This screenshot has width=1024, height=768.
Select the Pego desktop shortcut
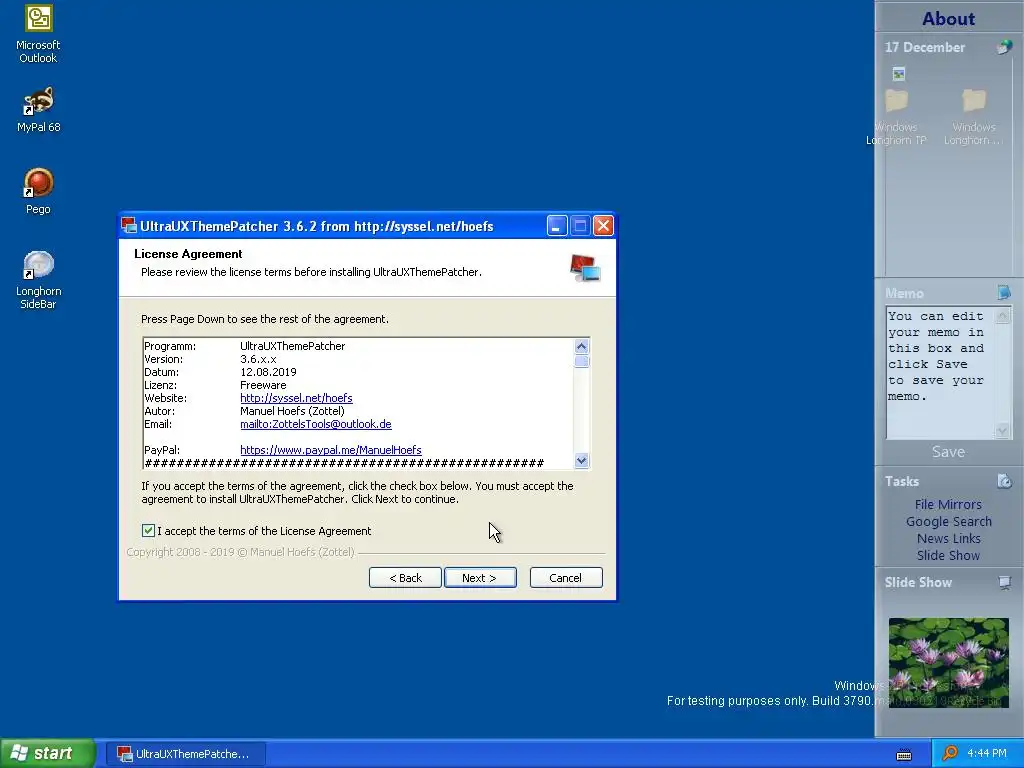(x=38, y=191)
